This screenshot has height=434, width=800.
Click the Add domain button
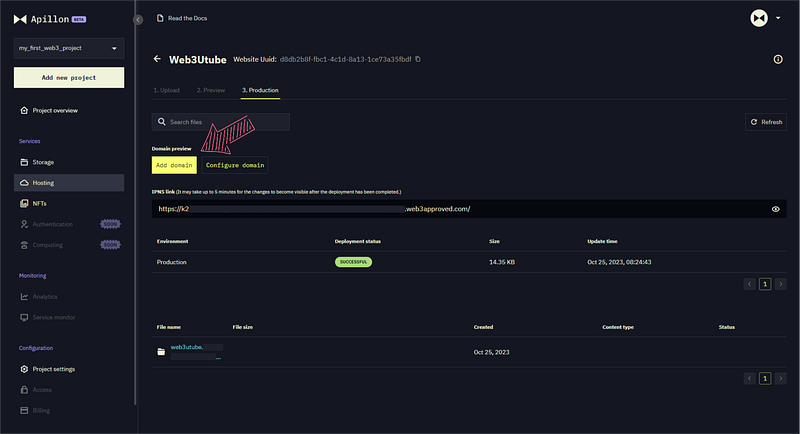click(174, 165)
